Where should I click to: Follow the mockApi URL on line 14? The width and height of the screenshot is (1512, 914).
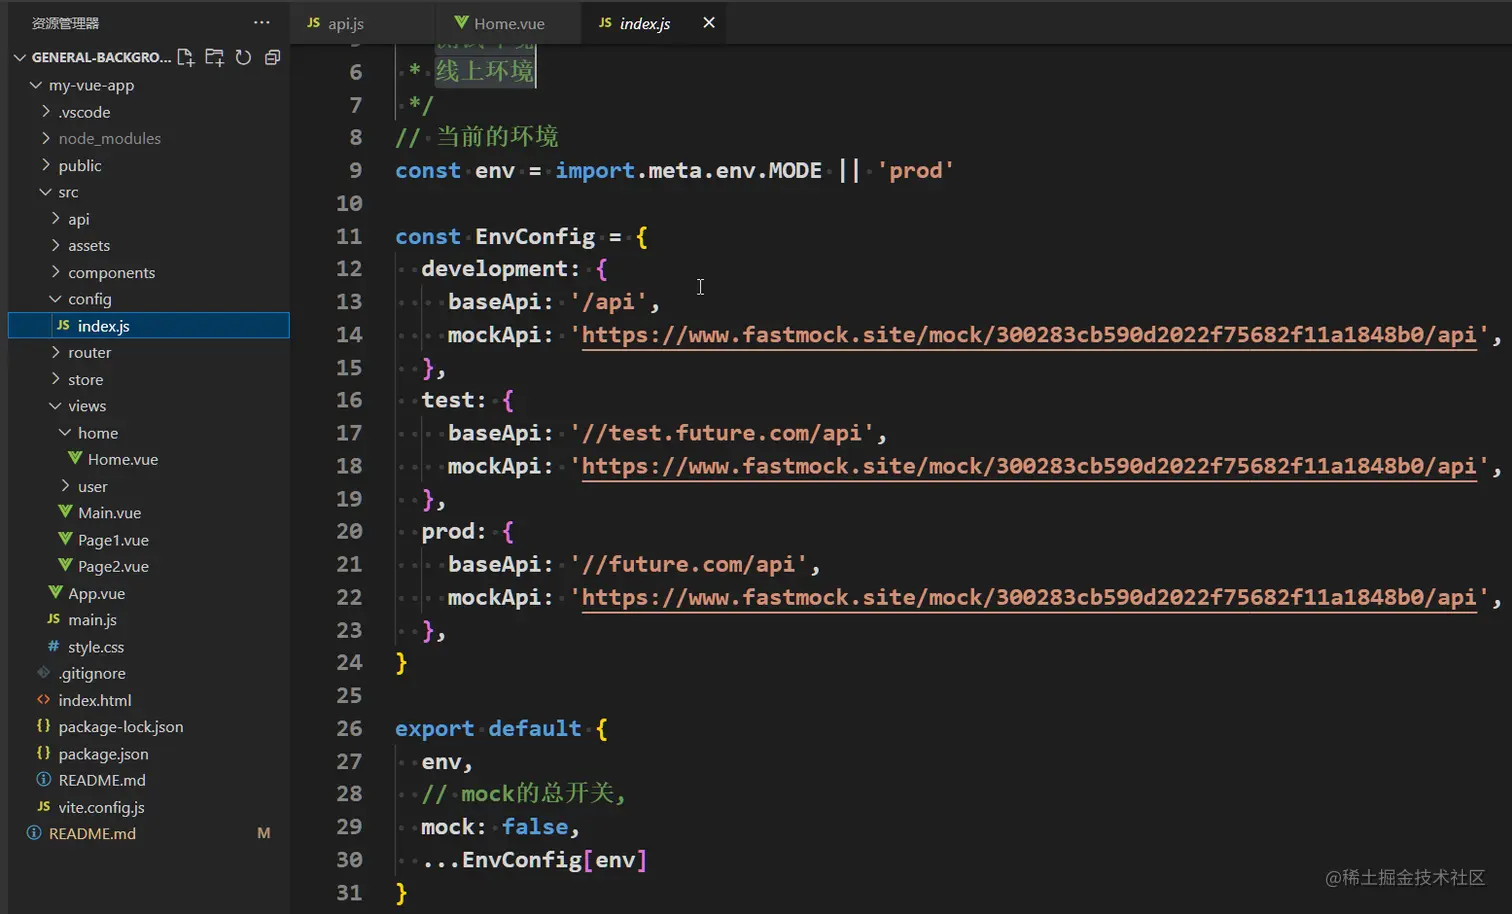pos(1029,335)
